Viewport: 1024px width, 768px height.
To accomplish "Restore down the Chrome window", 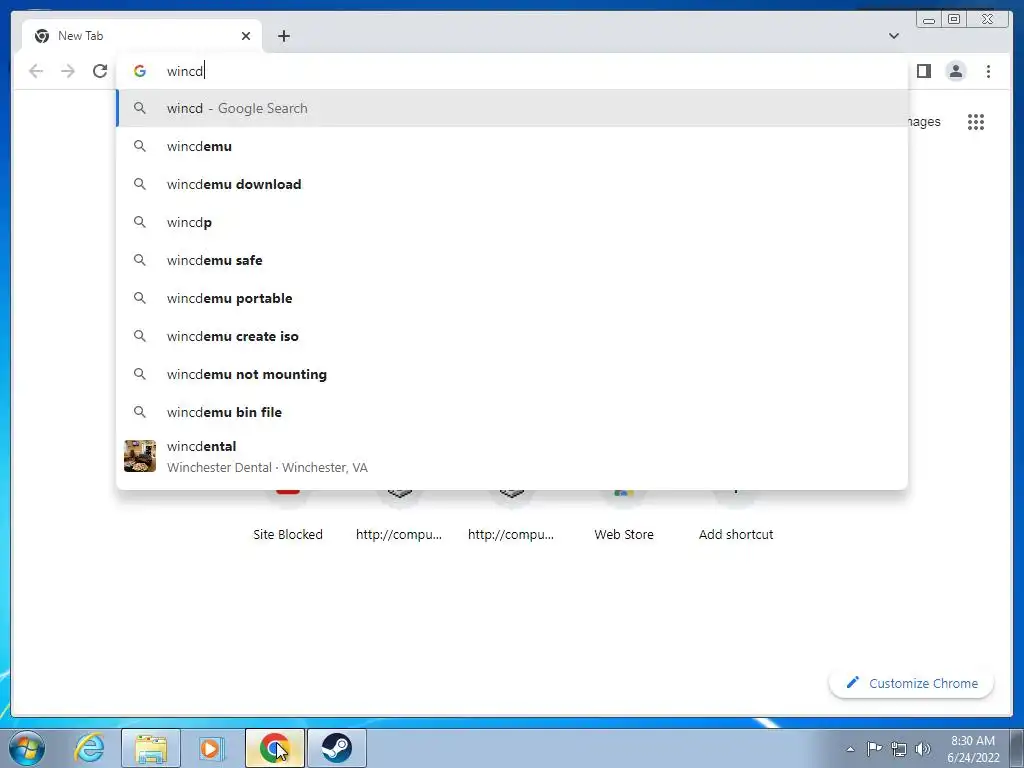I will pyautogui.click(x=953, y=20).
